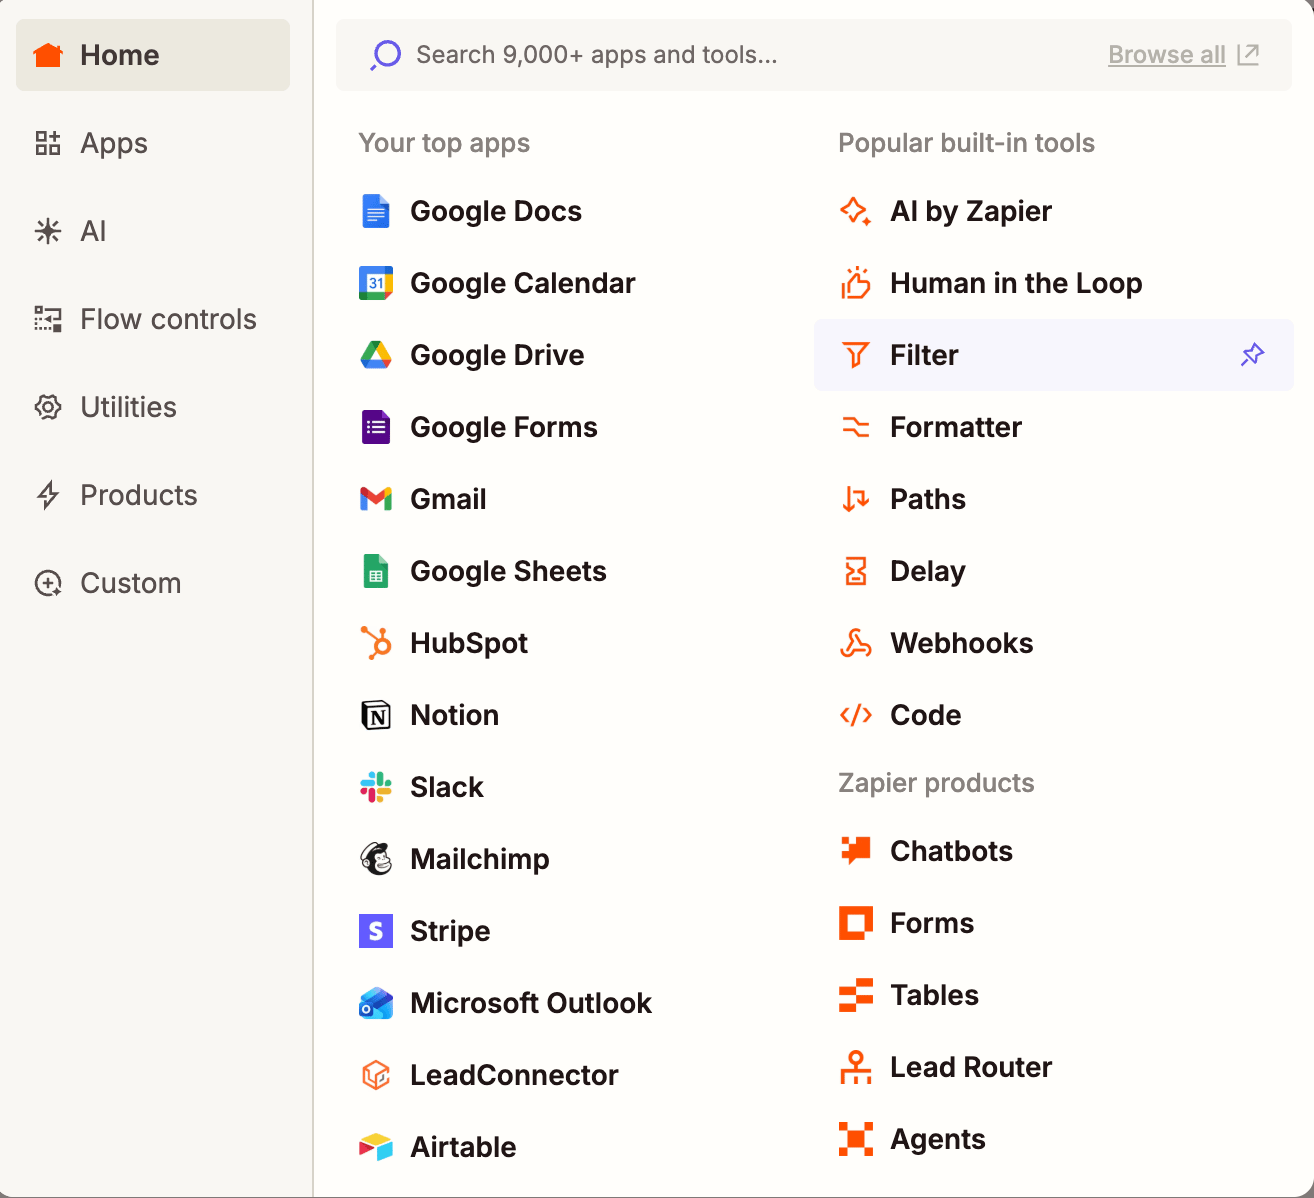Click the purple Google Forms icon
Viewport: 1314px width, 1198px height.
[x=376, y=427]
